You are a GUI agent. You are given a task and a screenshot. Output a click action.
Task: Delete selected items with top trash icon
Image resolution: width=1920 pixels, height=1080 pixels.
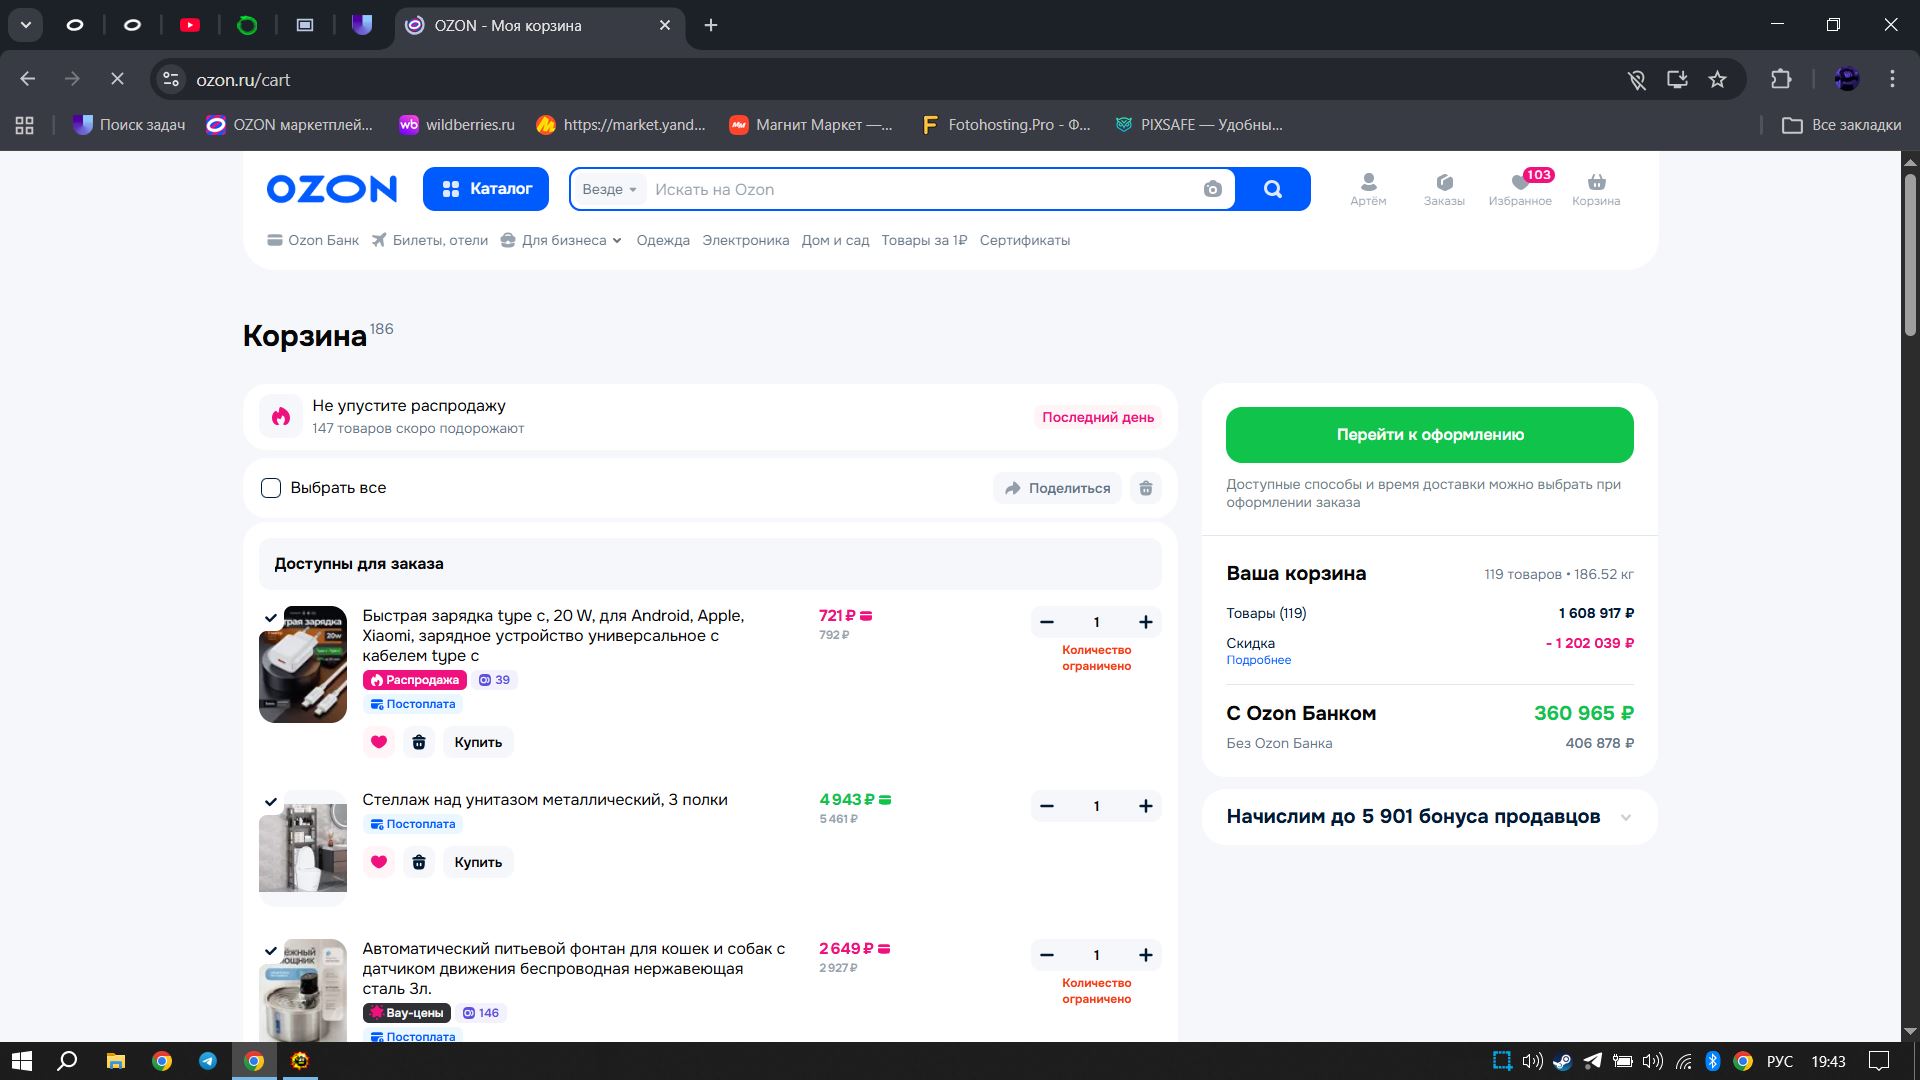click(1145, 488)
